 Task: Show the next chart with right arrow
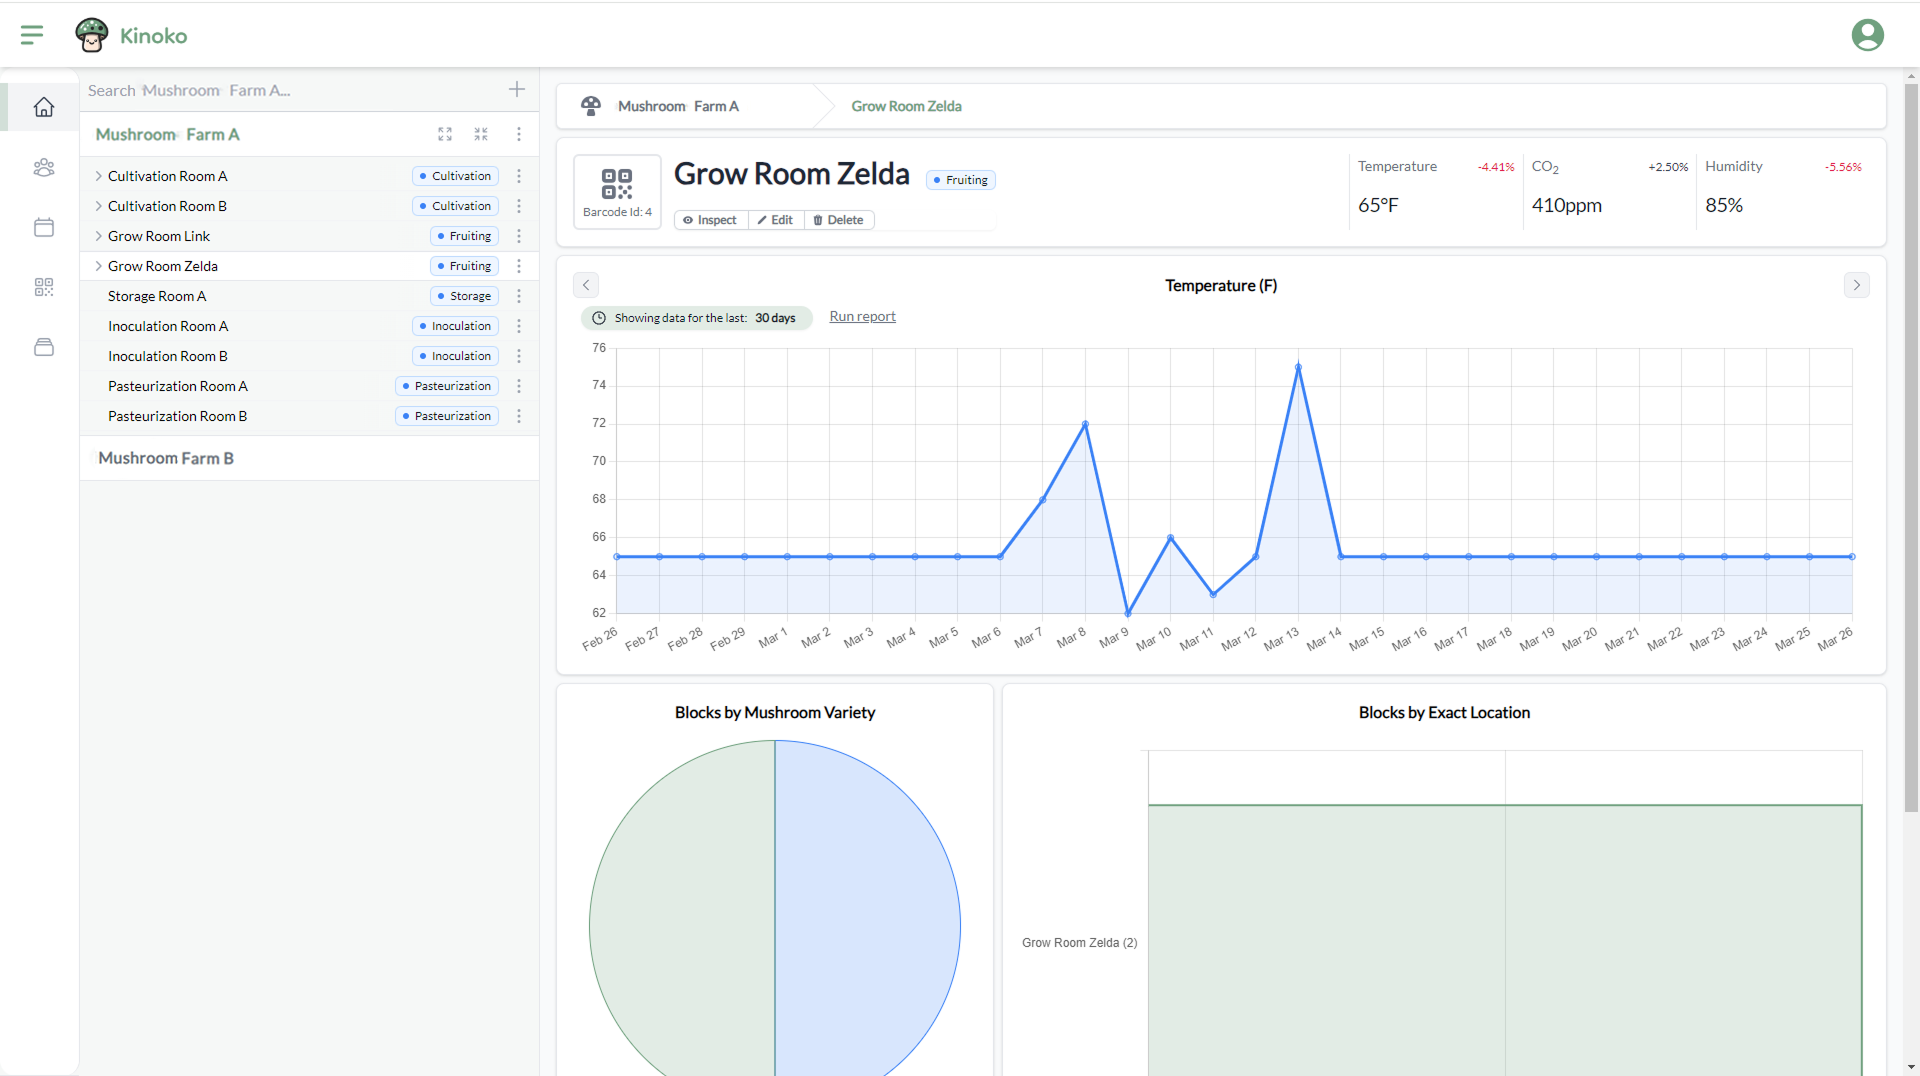pos(1856,285)
